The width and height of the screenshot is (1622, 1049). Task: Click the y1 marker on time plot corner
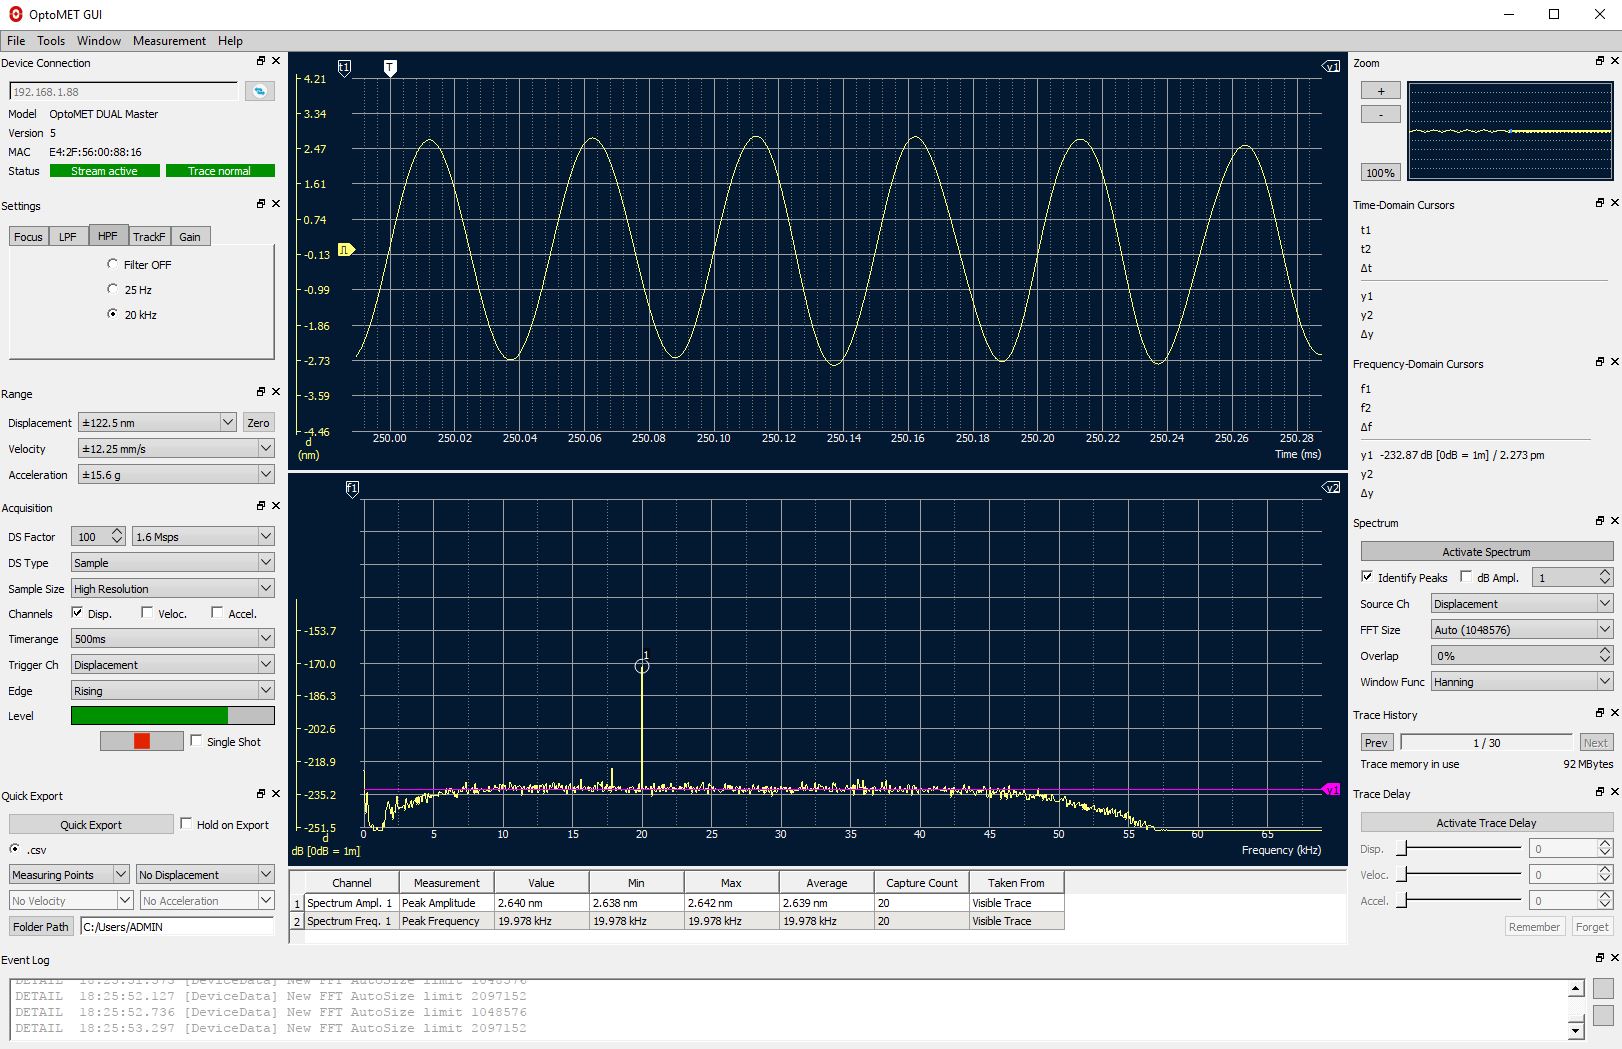coord(1331,66)
